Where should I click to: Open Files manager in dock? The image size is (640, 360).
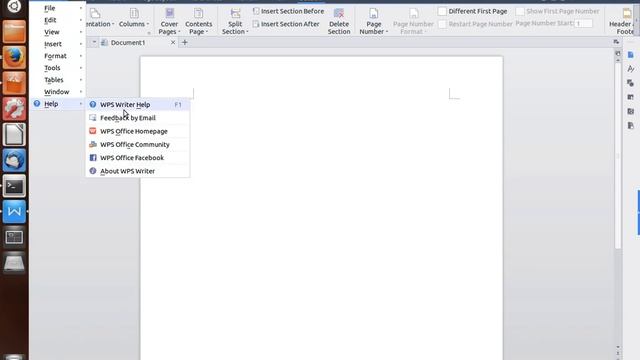point(14,31)
